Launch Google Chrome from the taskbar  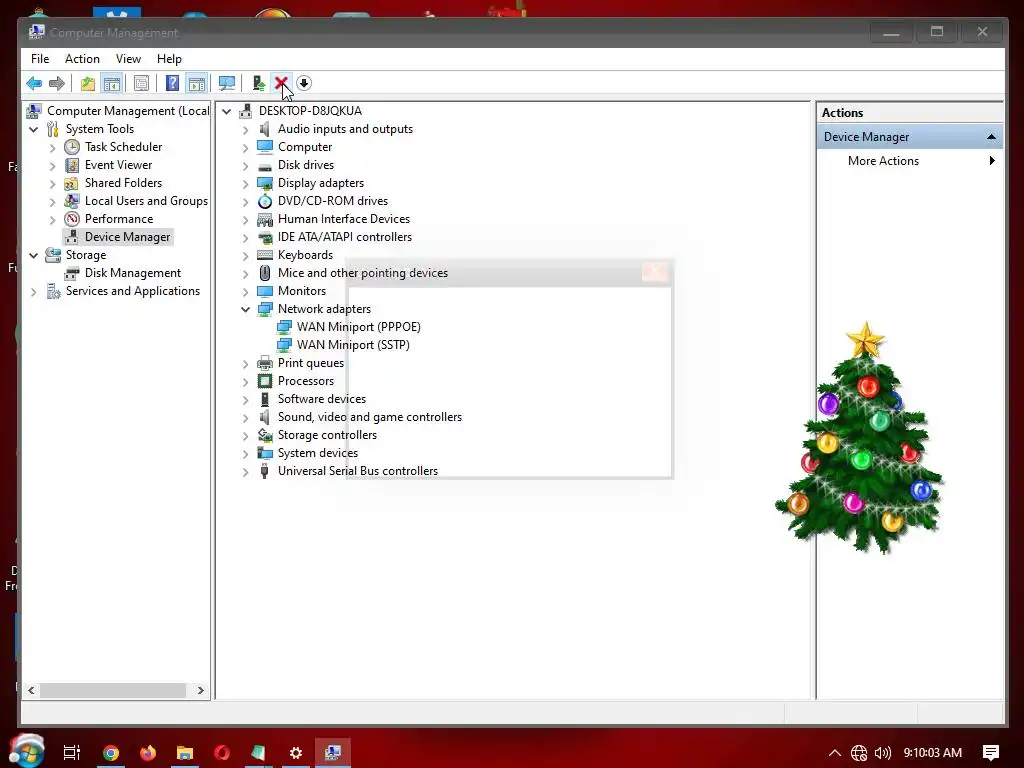click(x=110, y=752)
